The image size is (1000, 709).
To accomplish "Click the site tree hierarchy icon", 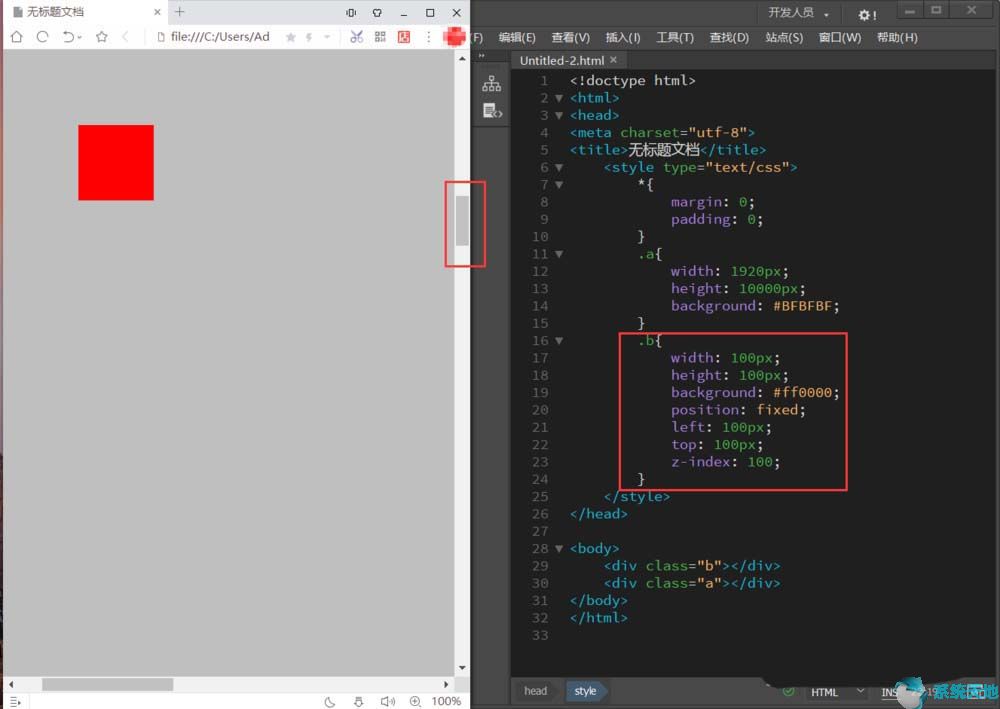I will (x=492, y=84).
